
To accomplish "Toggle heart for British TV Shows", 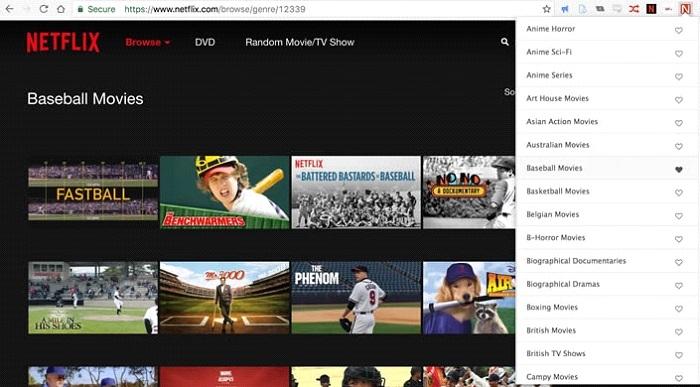I will coord(679,355).
